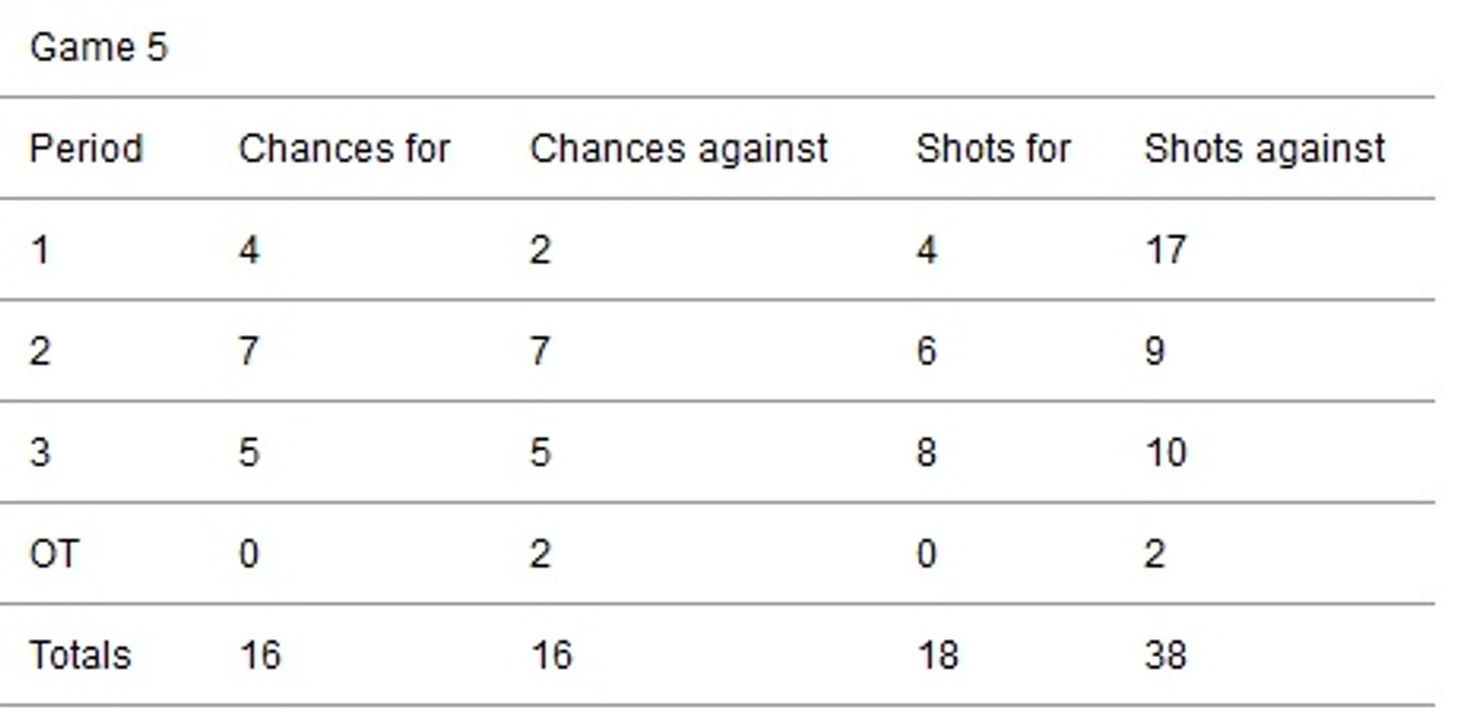Viewport: 1460px width, 728px height.
Task: Select Totals Shots for value 18
Action: 937,655
